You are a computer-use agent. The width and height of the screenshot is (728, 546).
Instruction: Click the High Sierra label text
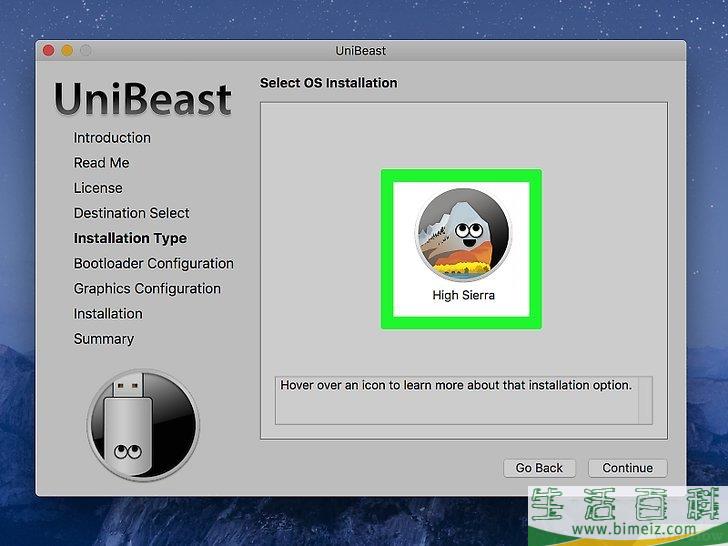pos(463,295)
